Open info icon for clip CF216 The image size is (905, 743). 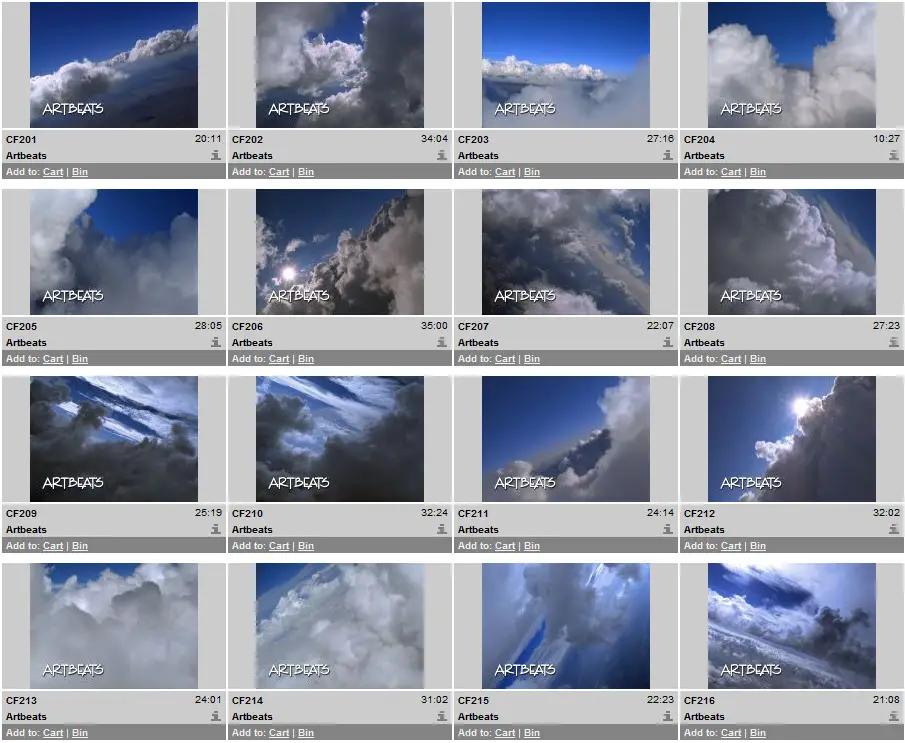(894, 716)
